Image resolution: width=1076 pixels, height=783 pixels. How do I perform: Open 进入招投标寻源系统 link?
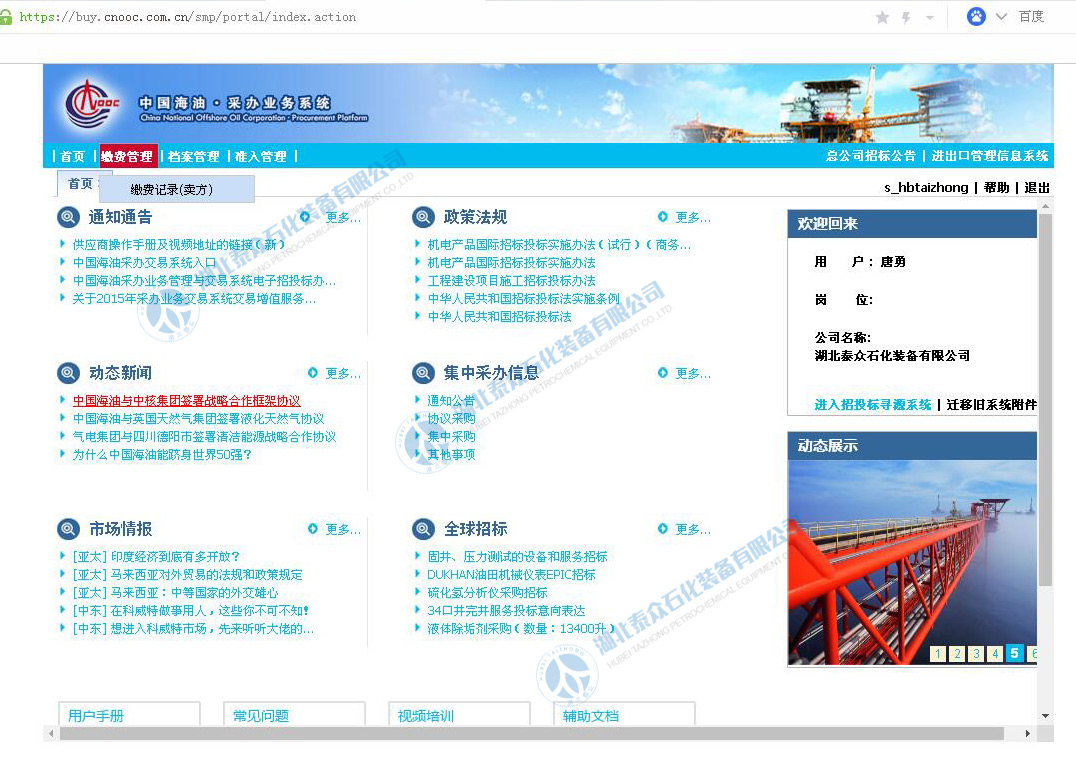pos(873,405)
